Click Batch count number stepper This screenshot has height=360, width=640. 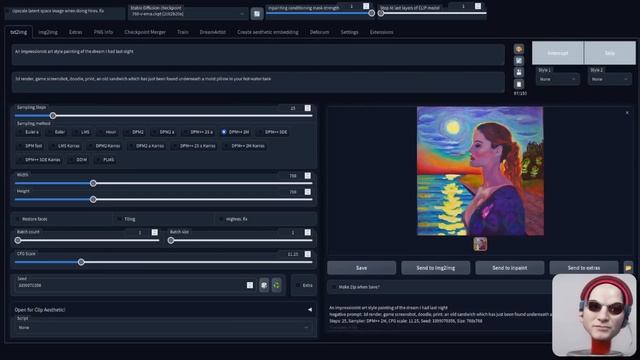tap(155, 232)
